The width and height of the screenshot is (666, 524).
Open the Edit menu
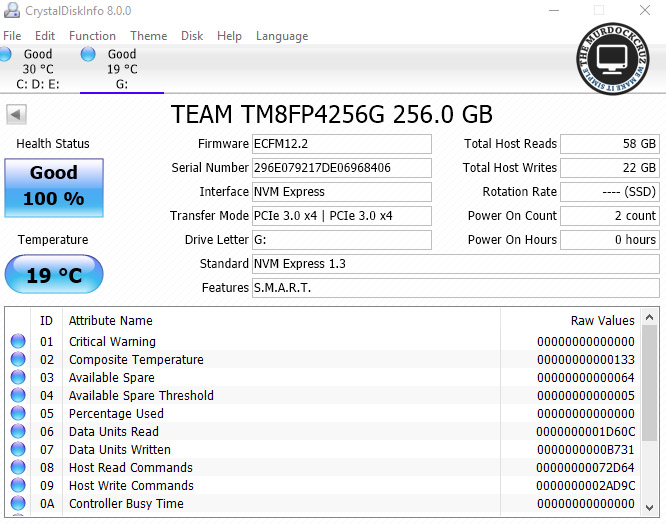tap(45, 36)
